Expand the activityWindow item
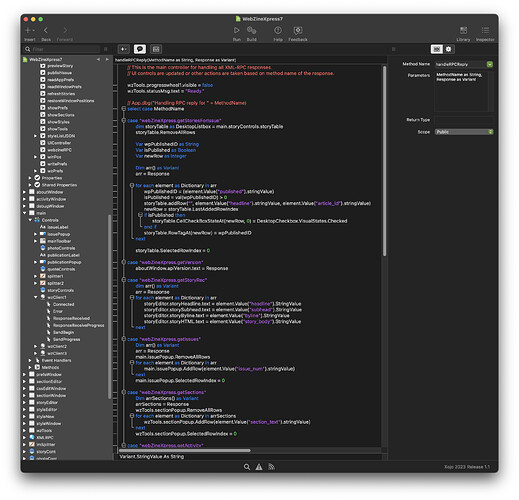 tap(24, 199)
